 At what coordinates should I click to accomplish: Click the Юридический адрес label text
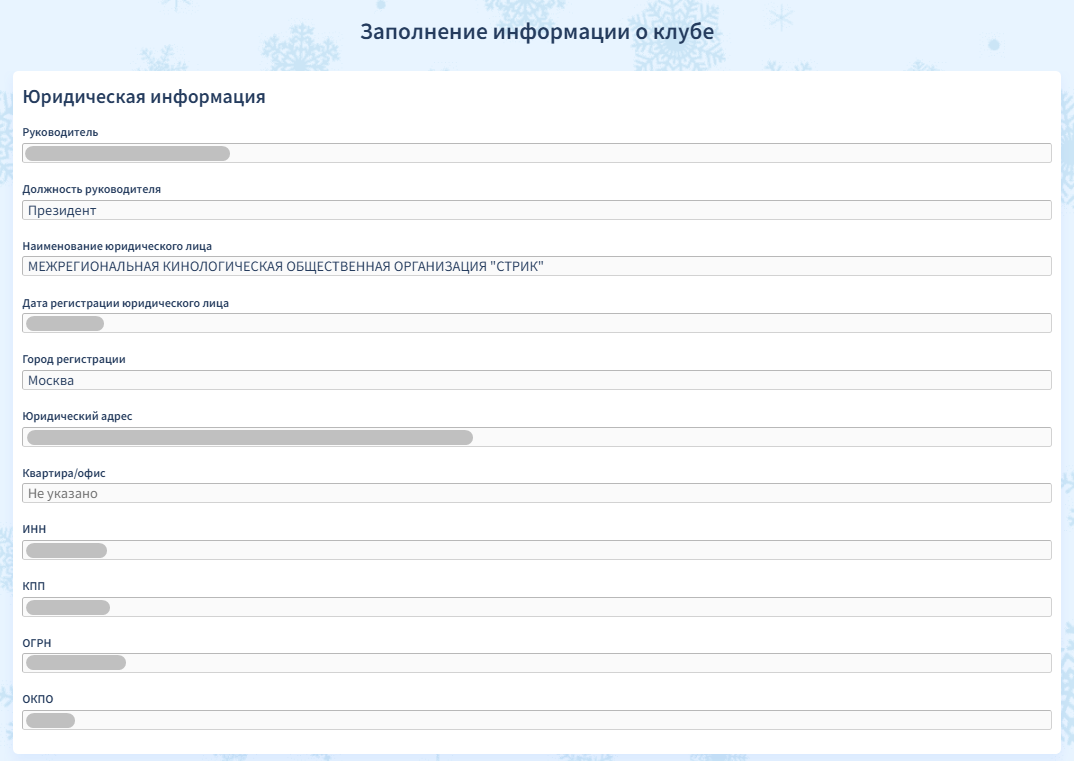[x=77, y=416]
